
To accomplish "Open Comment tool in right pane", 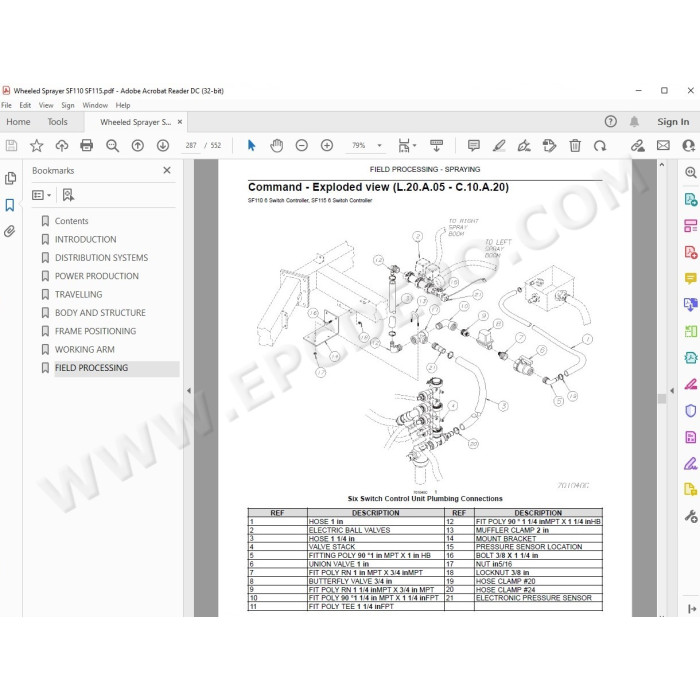I will tap(691, 279).
